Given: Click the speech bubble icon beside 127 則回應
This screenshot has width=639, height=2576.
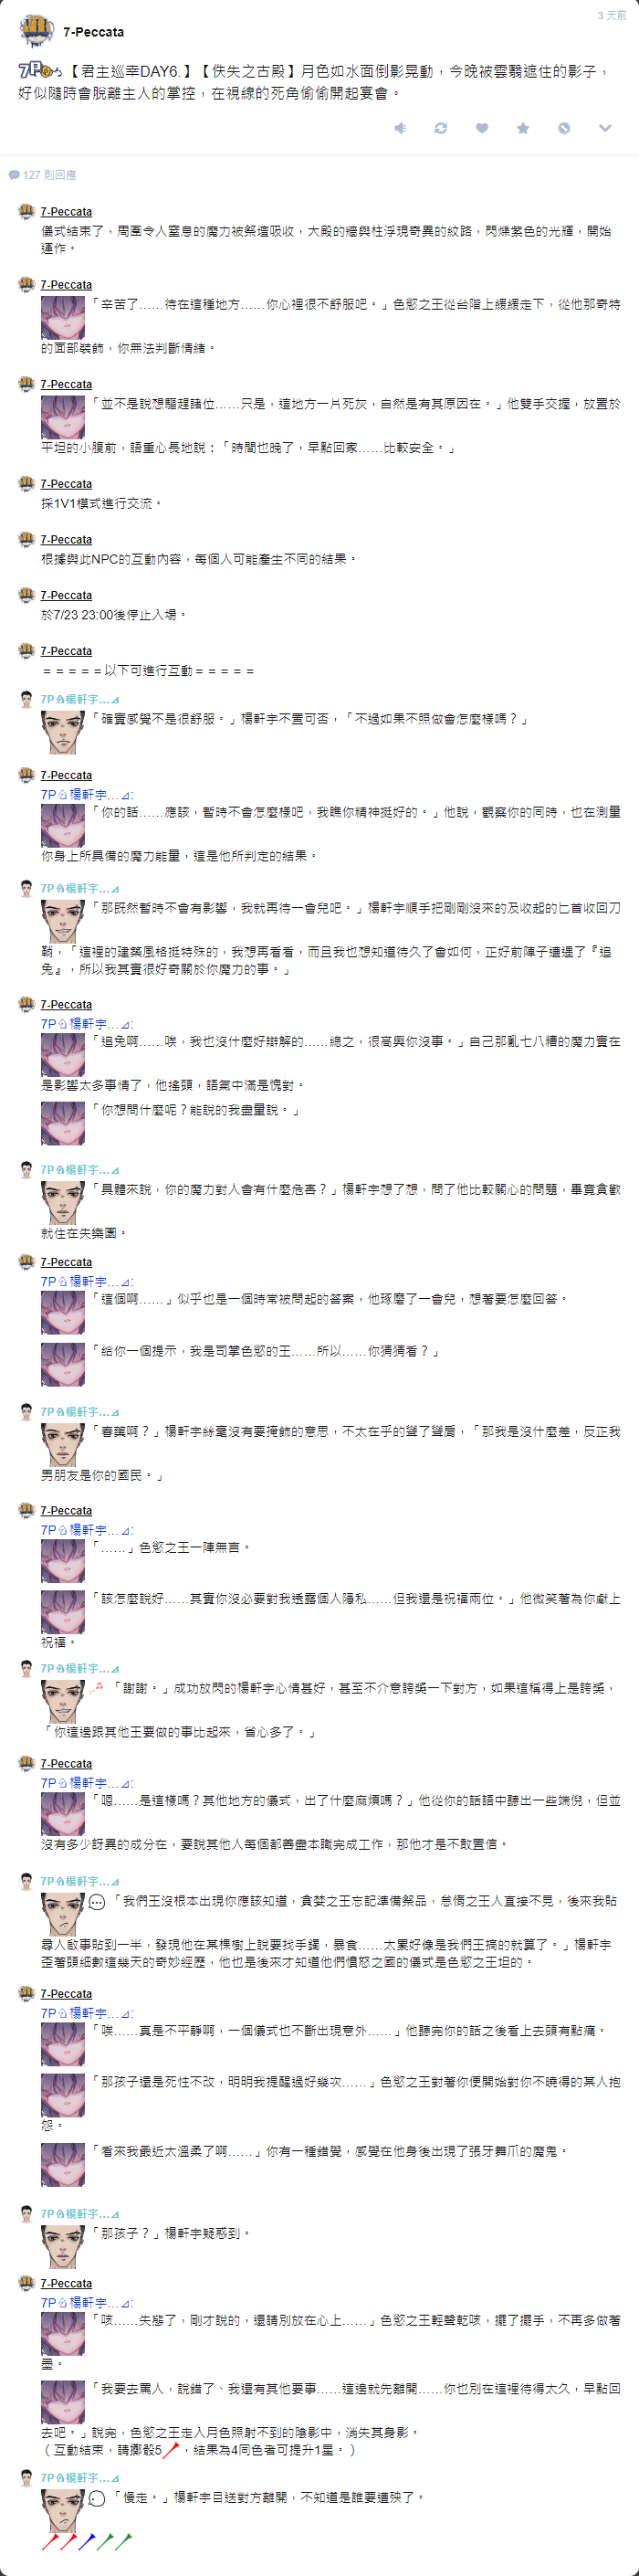Looking at the screenshot, I should point(14,175).
